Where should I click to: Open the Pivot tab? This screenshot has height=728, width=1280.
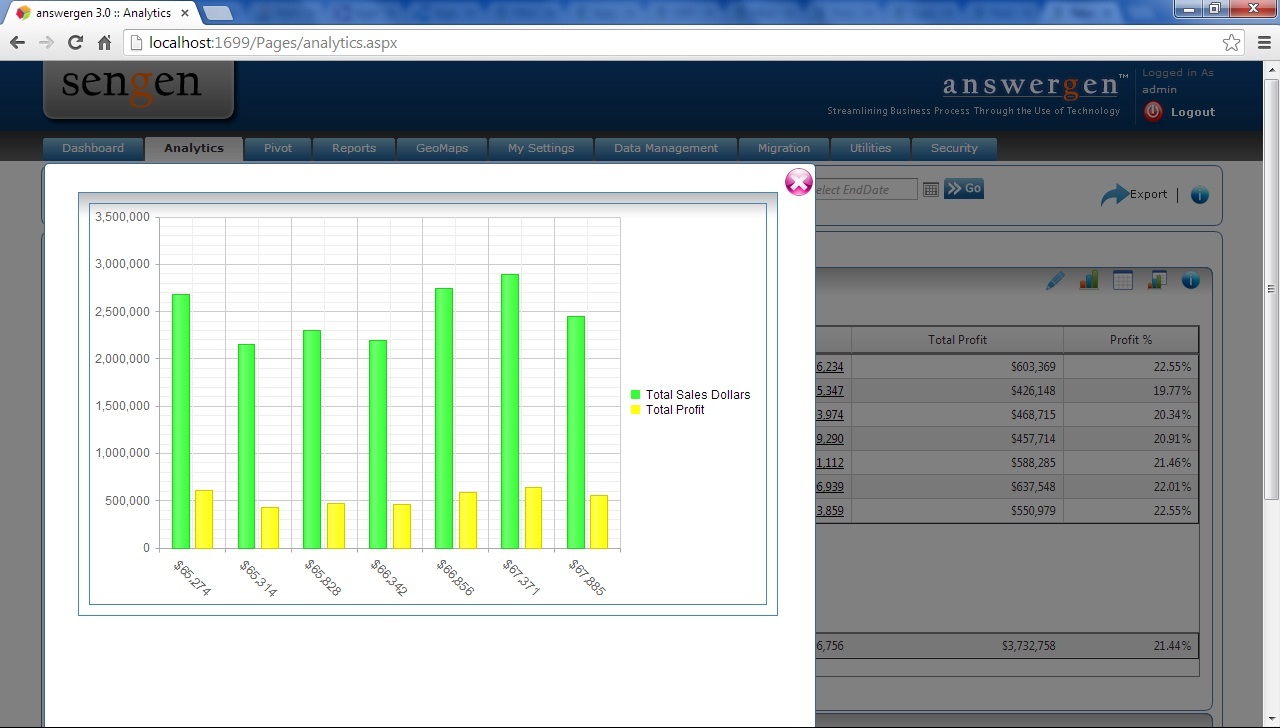(x=278, y=148)
